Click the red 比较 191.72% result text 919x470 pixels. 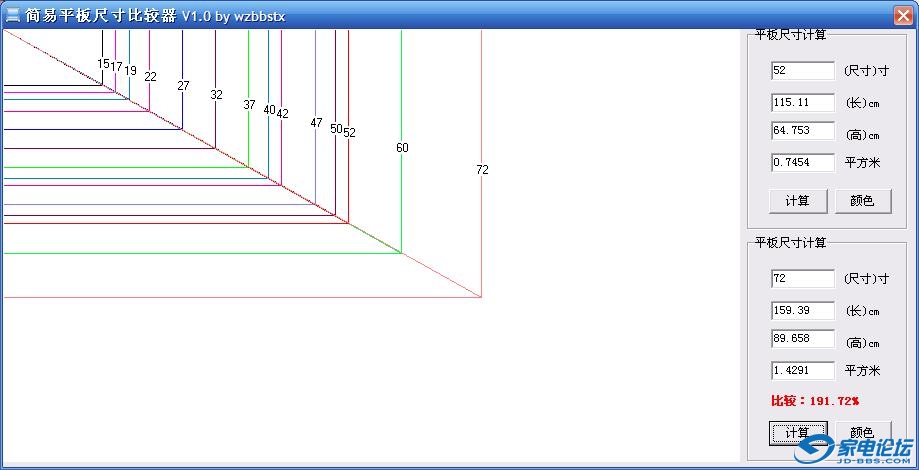[x=815, y=401]
